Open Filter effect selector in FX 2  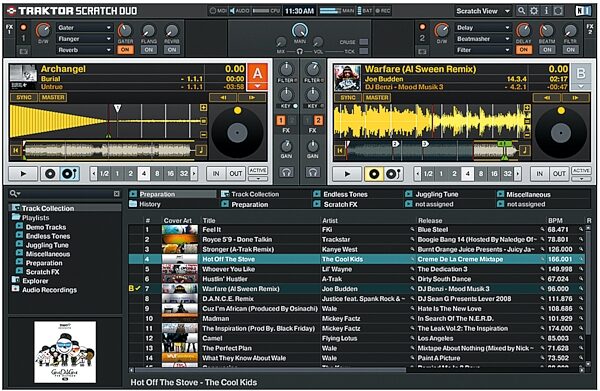point(483,50)
